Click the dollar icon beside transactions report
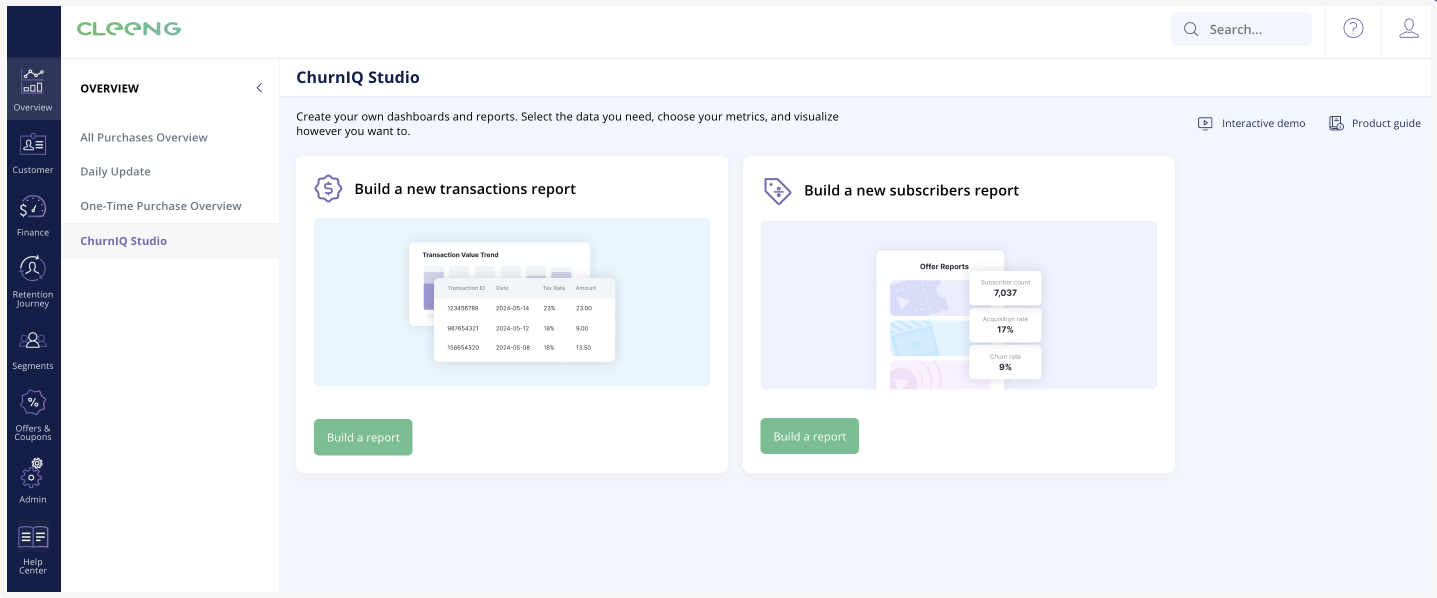 (x=328, y=188)
